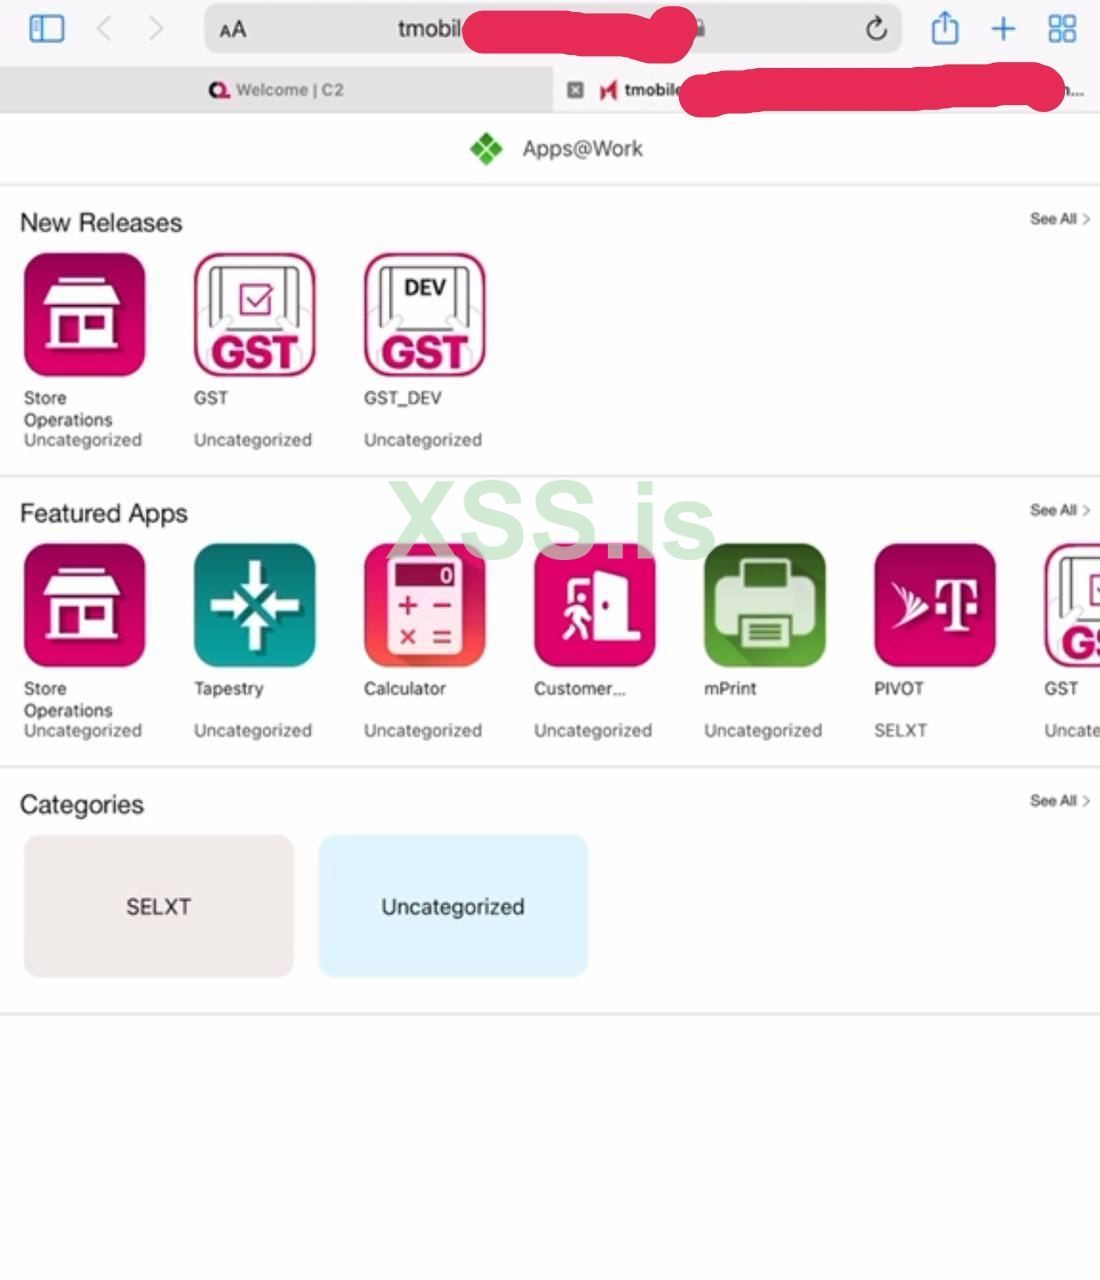Open reader text size AA menu

233,30
